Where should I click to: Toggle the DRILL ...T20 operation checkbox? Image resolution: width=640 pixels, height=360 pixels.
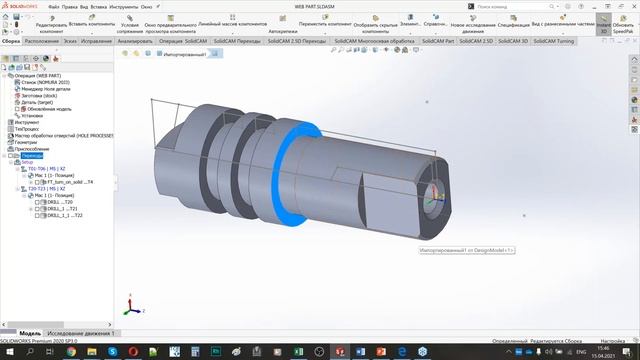pos(37,202)
